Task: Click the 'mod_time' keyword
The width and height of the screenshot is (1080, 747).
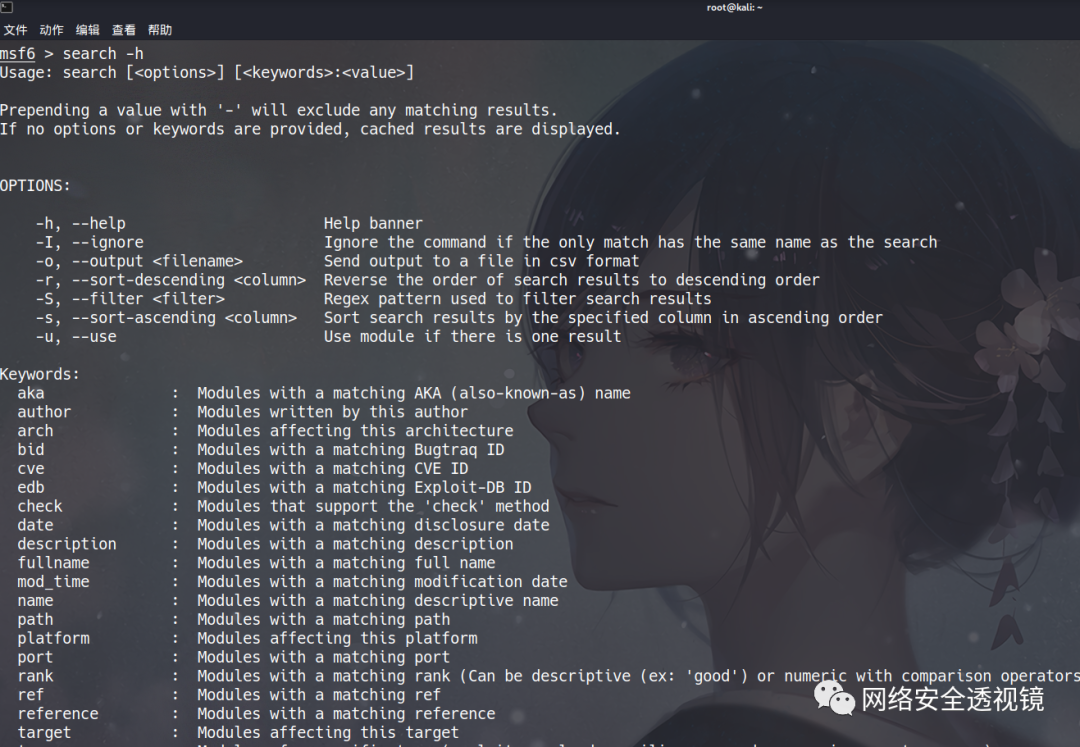Action: click(x=54, y=582)
